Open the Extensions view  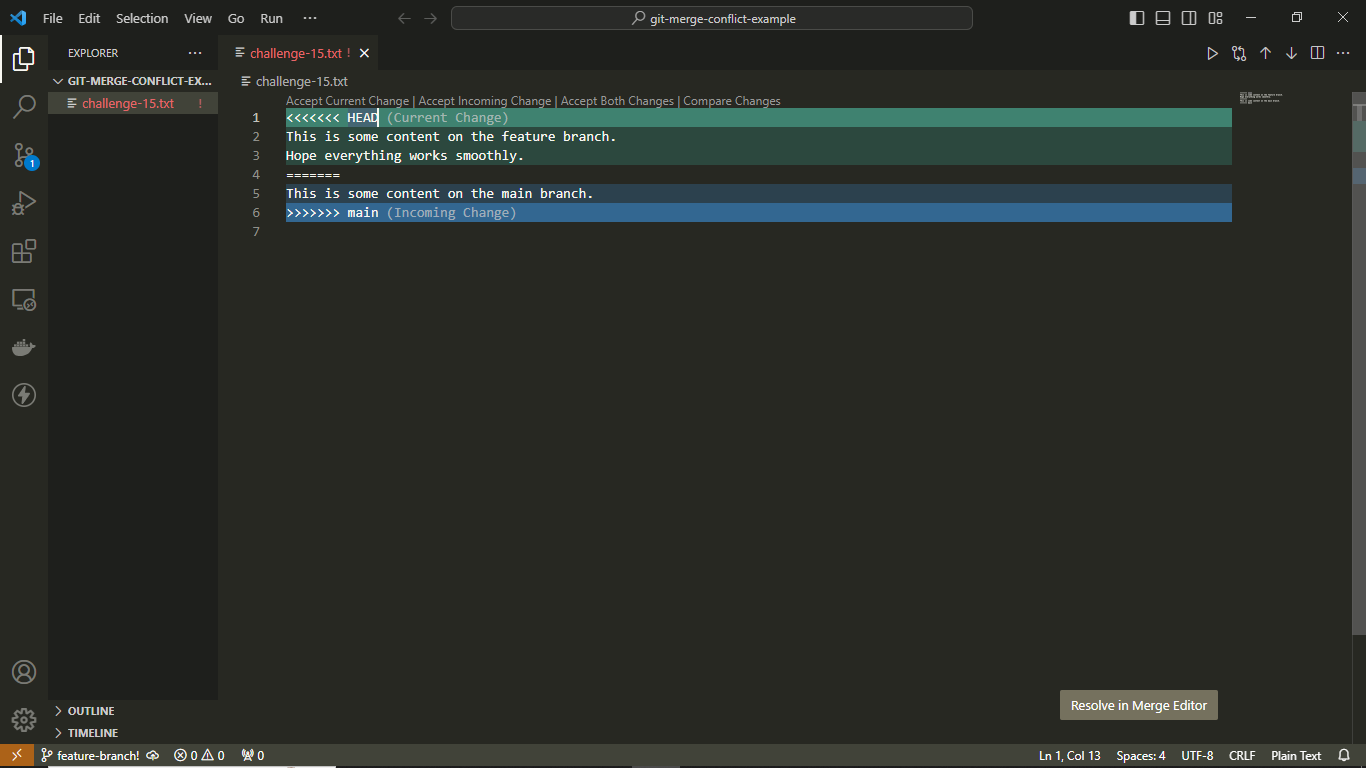tap(24, 251)
